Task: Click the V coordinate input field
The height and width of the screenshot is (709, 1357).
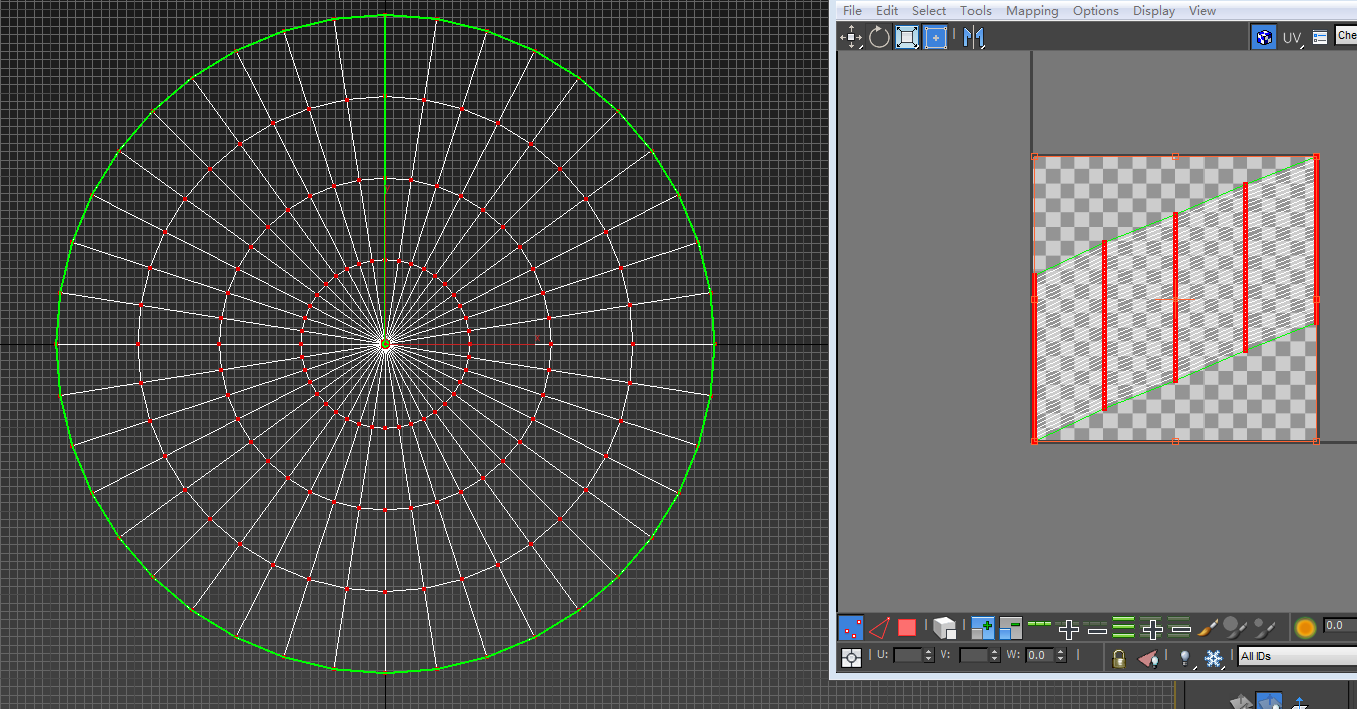Action: point(973,655)
